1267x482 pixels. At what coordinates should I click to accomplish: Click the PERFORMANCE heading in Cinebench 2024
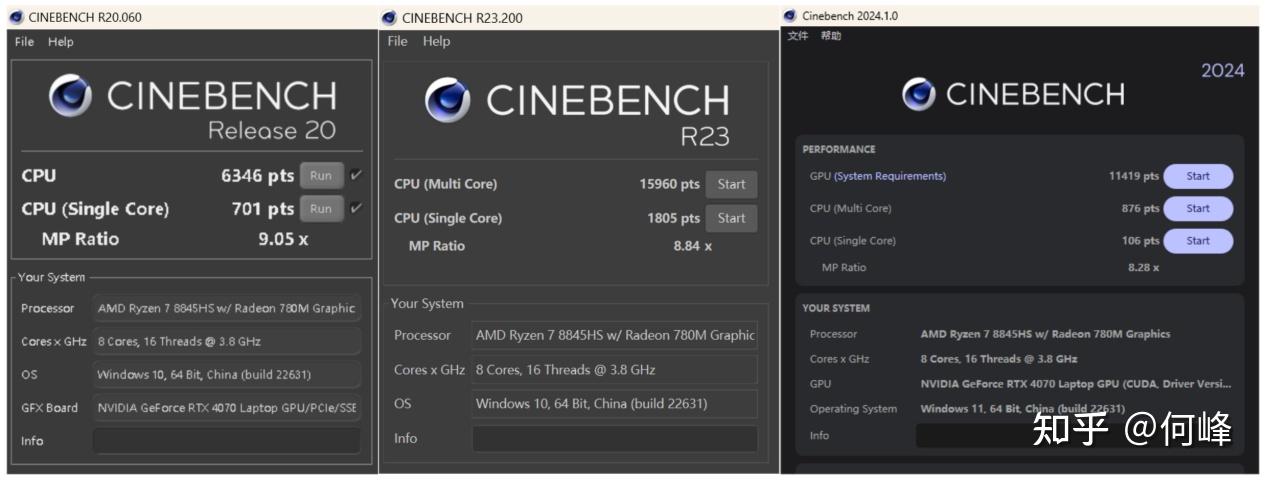[x=839, y=149]
